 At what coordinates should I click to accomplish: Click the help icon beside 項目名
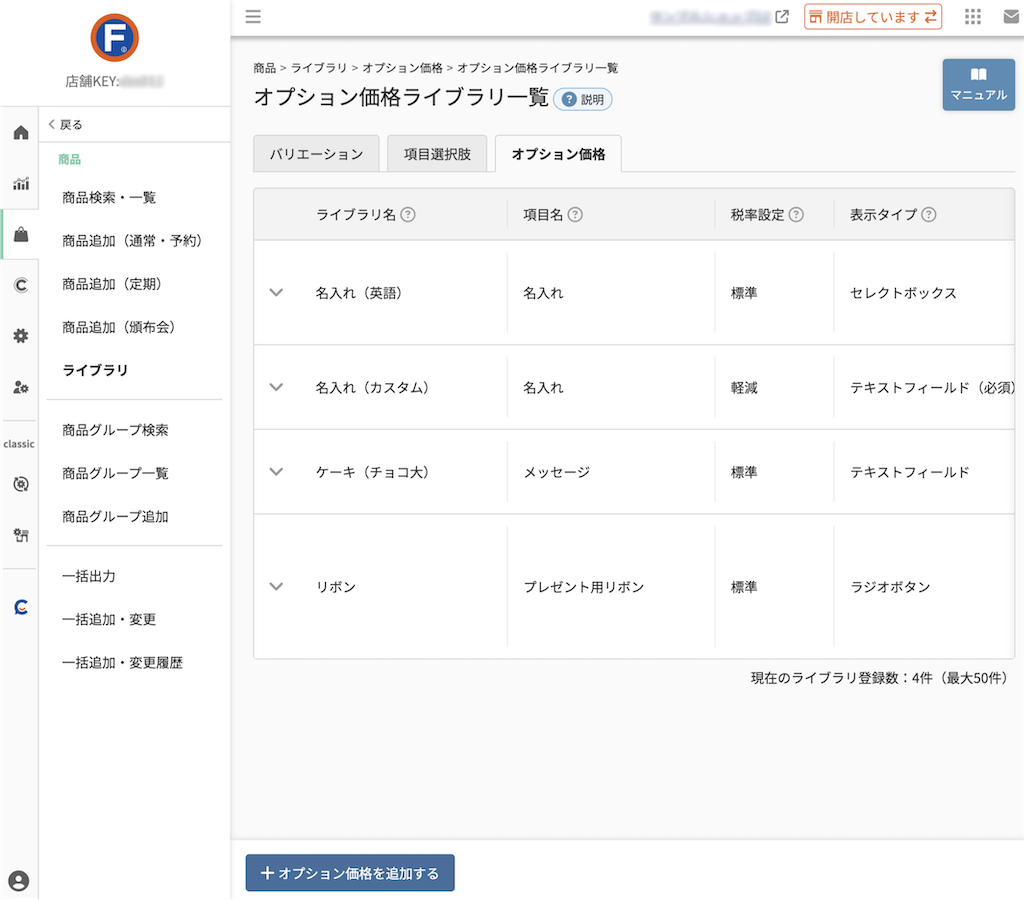coord(575,214)
